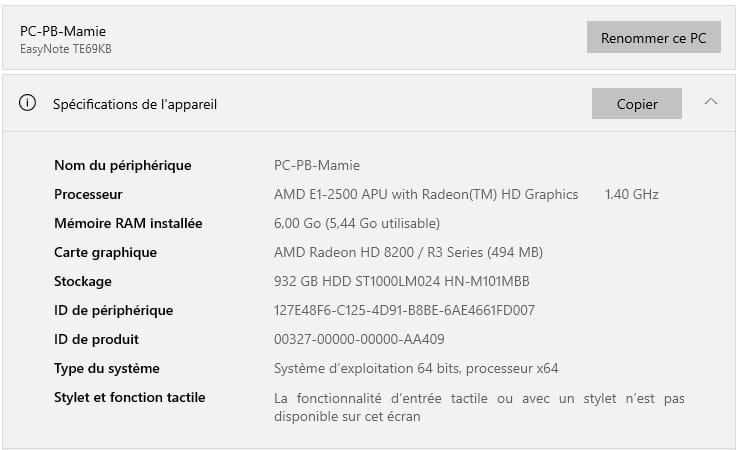Click the AMD Radeon HD 8200 value
The image size is (742, 450).
point(408,252)
